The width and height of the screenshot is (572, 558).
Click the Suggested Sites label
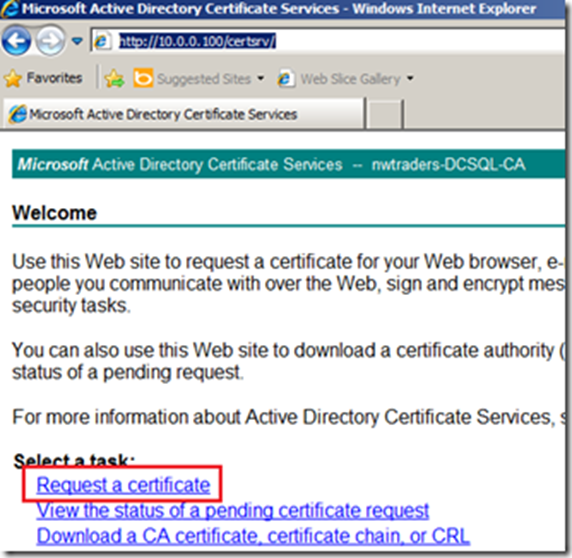204,79
